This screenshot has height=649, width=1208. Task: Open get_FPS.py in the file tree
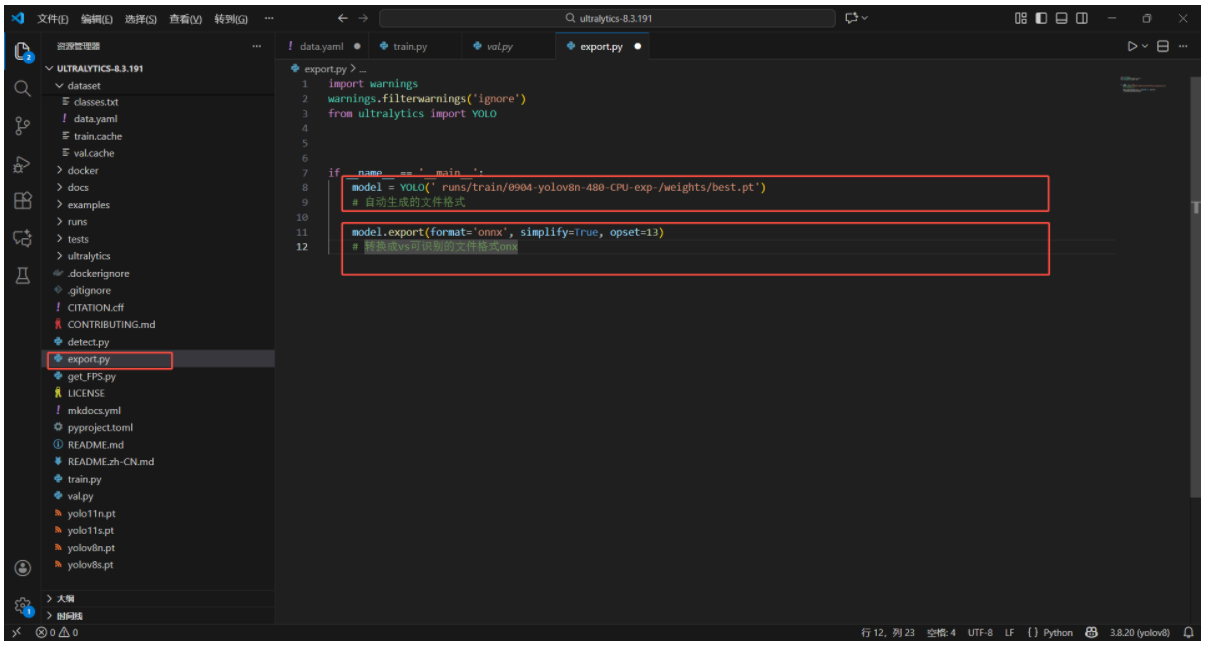pyautogui.click(x=160, y=376)
